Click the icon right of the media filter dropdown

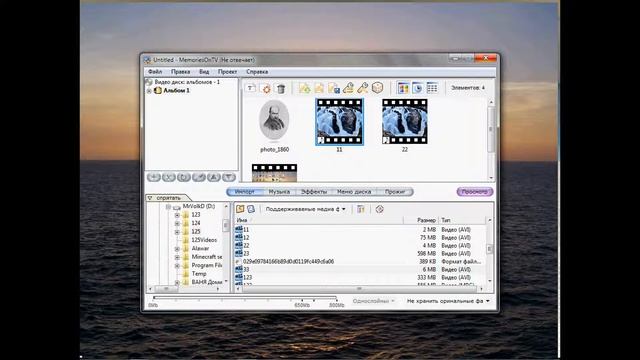click(x=361, y=209)
